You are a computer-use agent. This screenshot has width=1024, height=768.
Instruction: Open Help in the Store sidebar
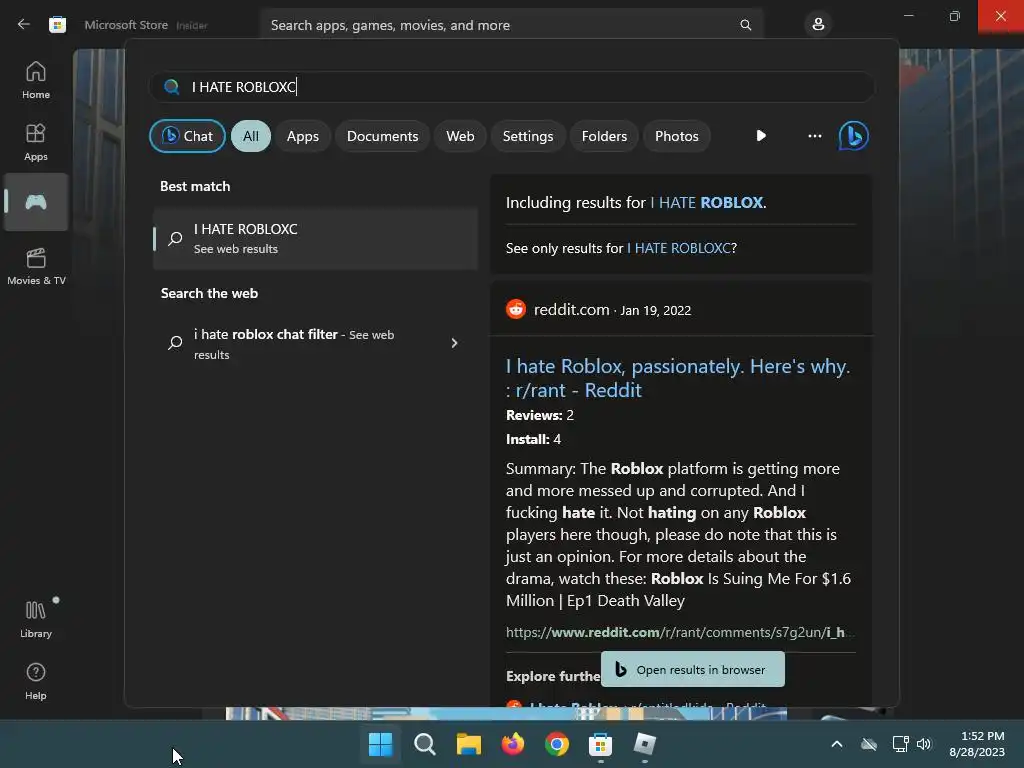(36, 681)
